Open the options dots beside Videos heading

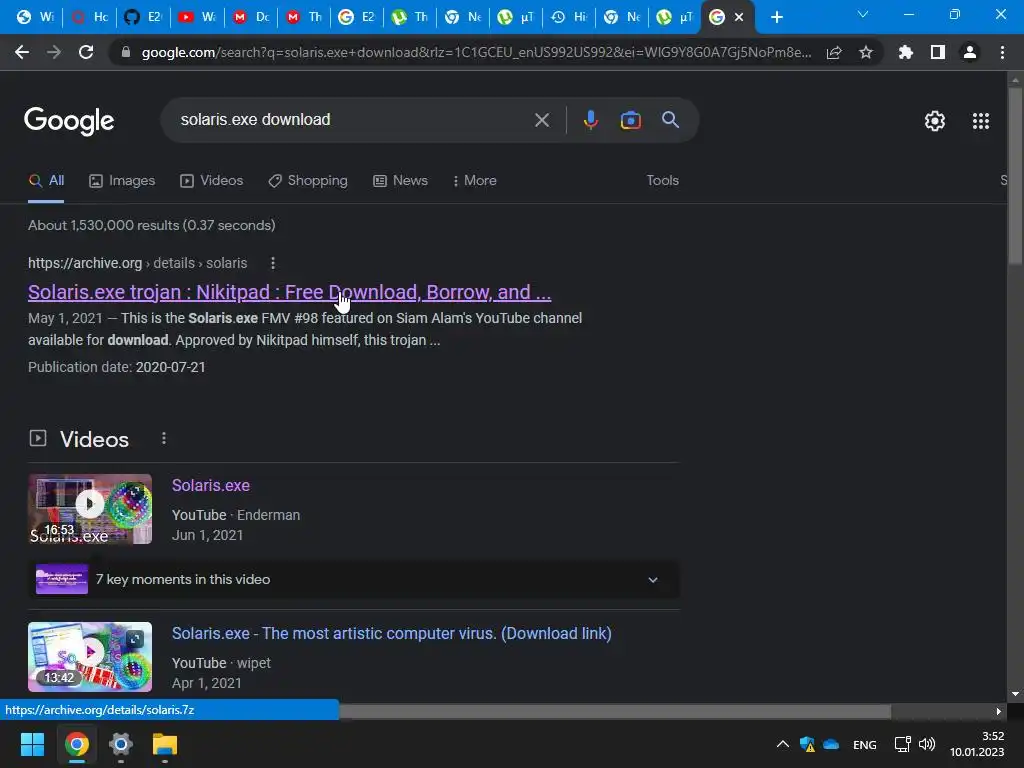164,438
